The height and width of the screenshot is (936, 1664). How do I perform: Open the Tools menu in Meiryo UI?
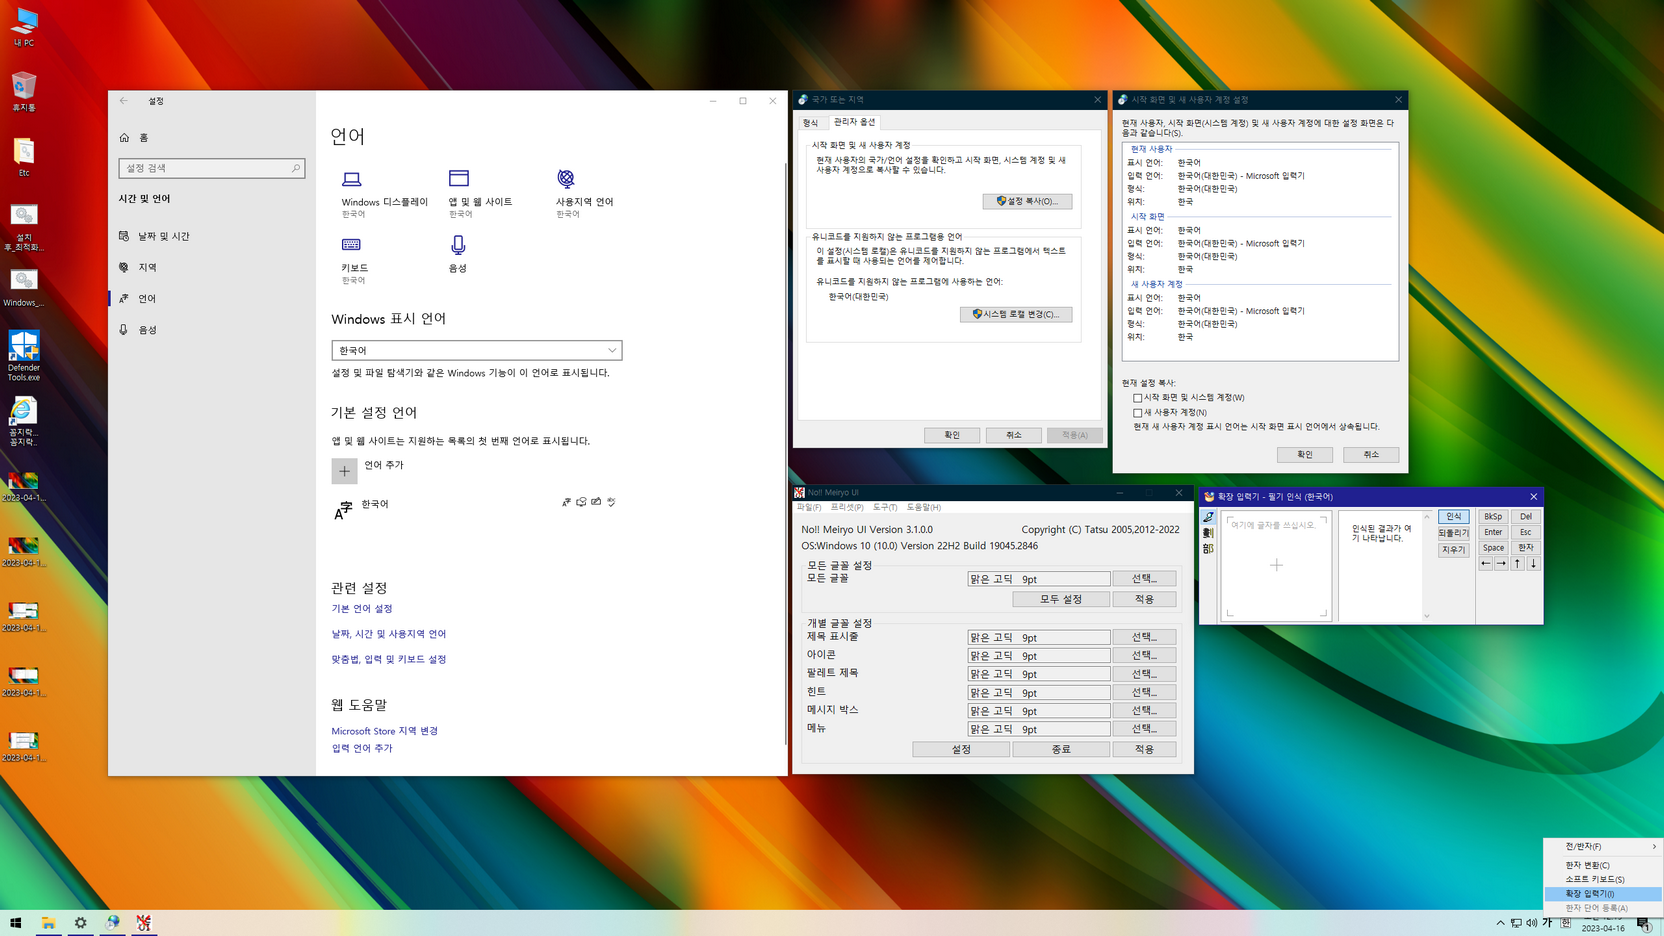pyautogui.click(x=885, y=507)
